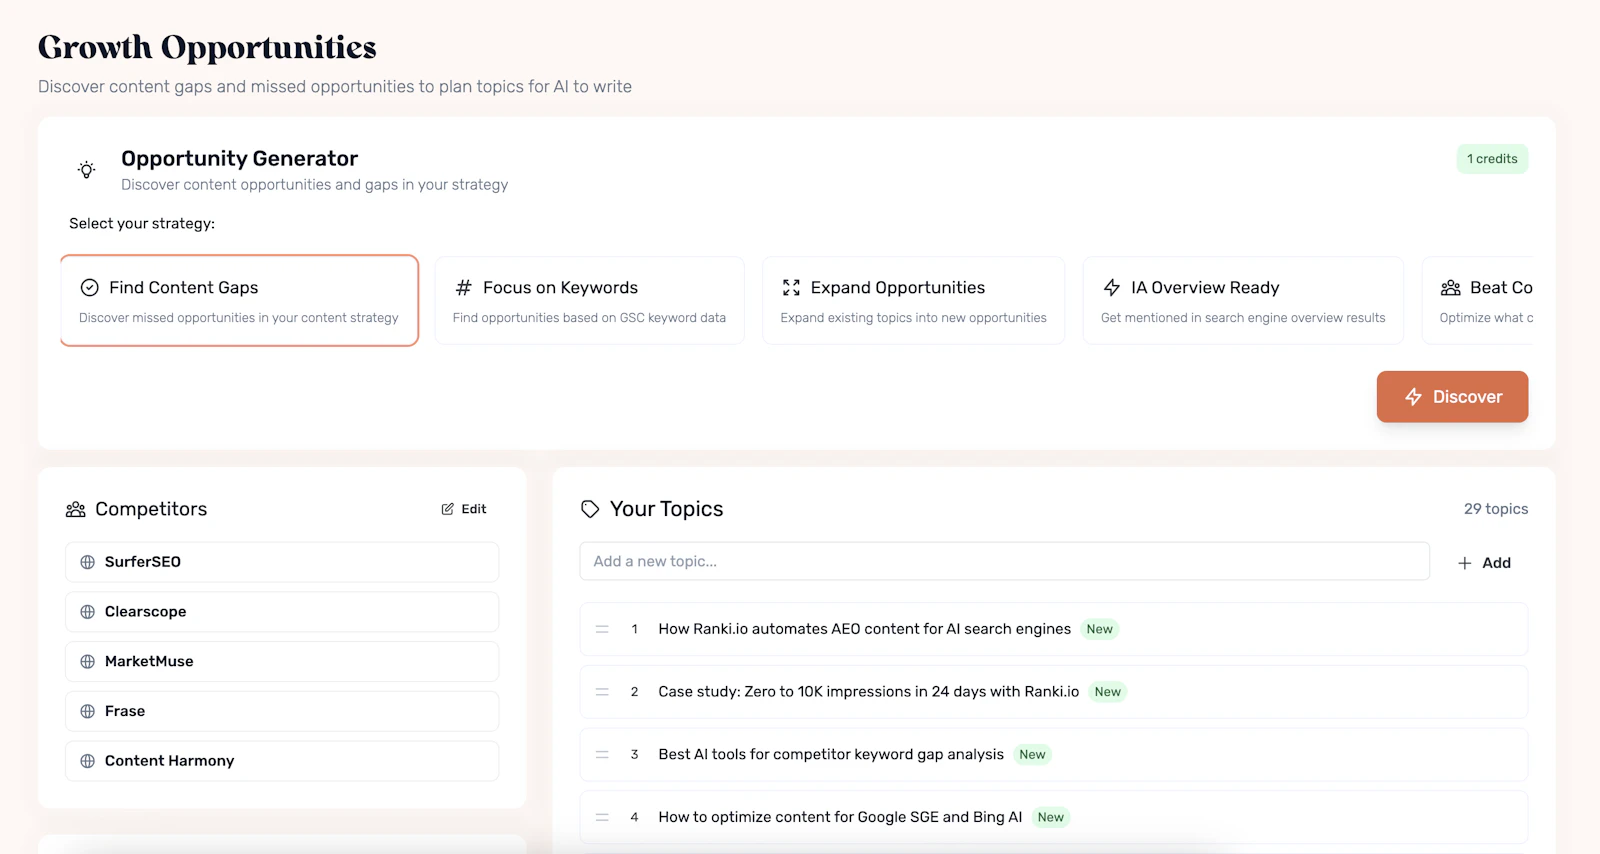The image size is (1600, 854).
Task: Click the New badge on topic 1
Action: (1100, 629)
